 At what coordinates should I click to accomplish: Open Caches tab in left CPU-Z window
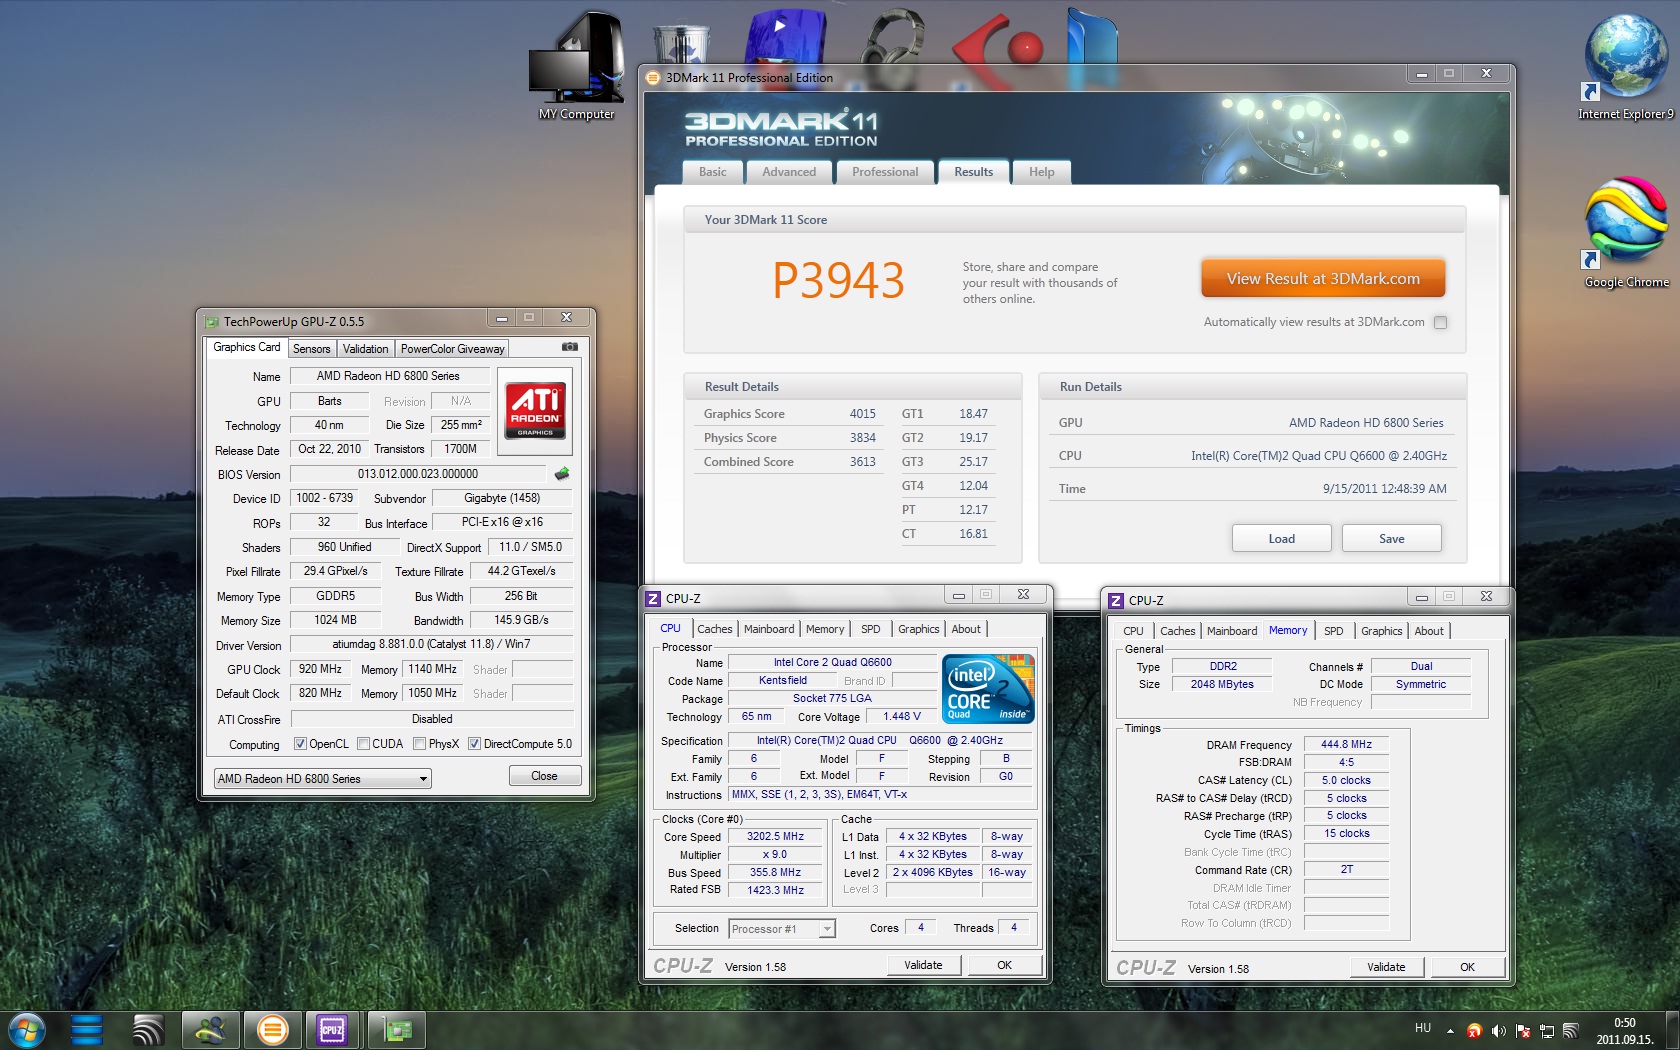(x=715, y=629)
